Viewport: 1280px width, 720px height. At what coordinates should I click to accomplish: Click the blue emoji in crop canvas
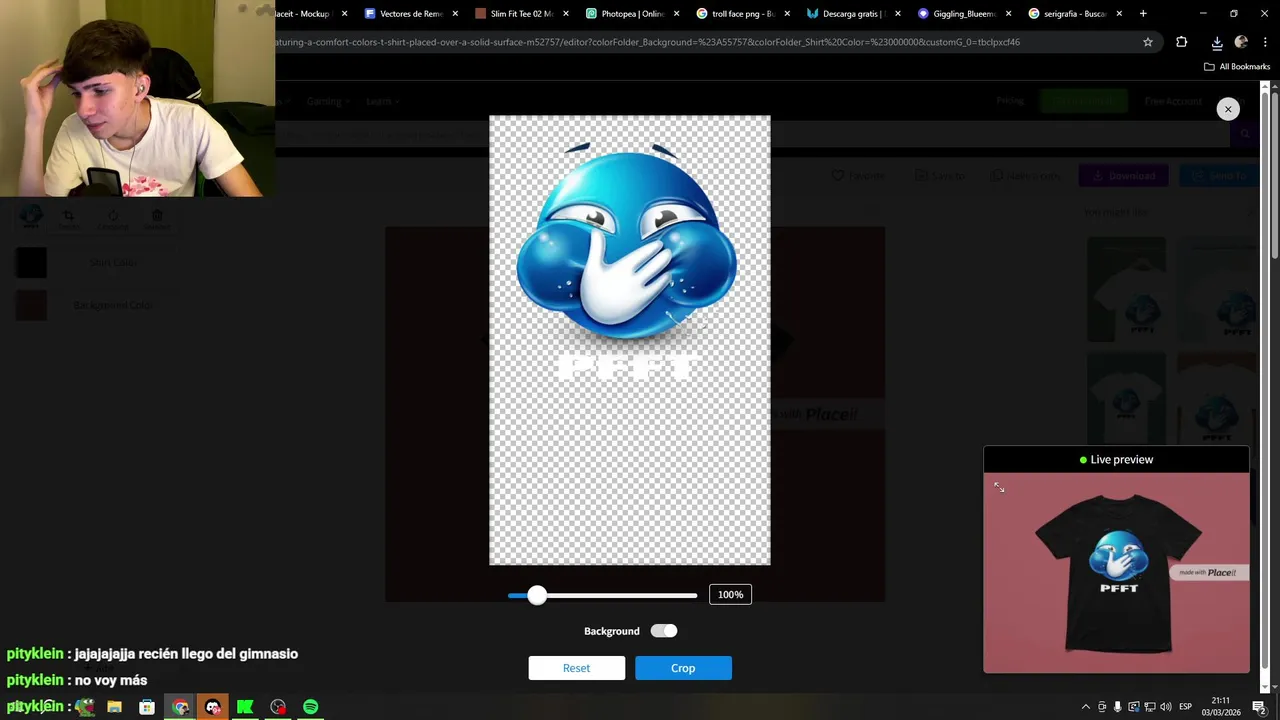pos(627,245)
